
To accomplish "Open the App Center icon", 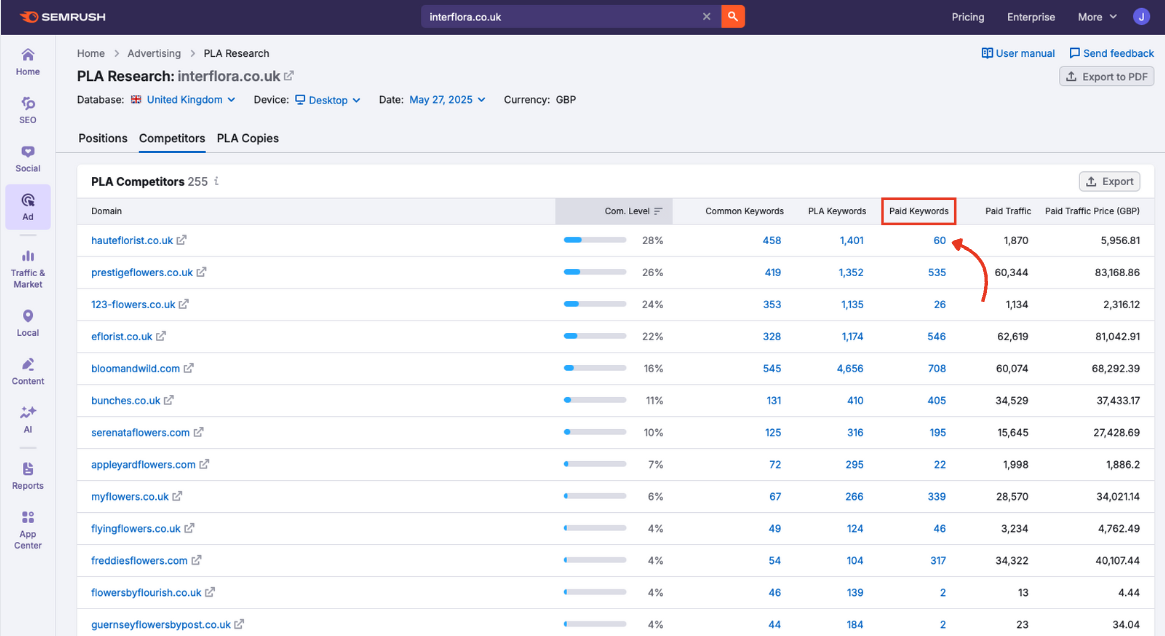I will point(28,529).
